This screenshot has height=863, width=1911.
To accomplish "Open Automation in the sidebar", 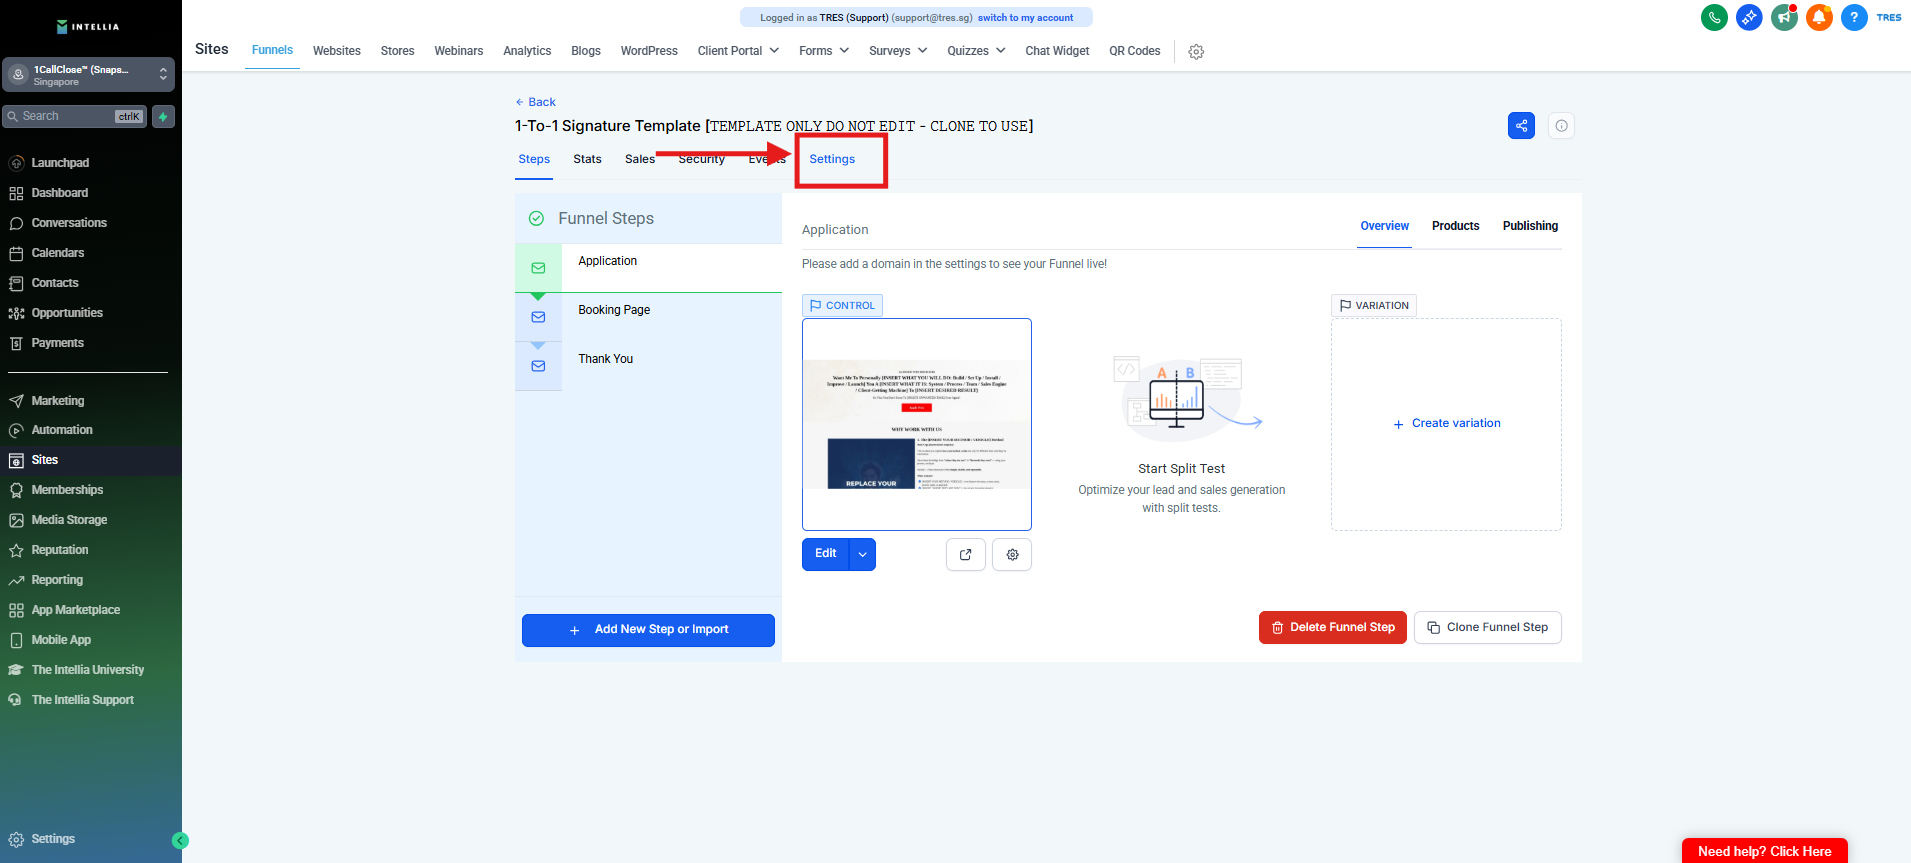I will pos(62,430).
